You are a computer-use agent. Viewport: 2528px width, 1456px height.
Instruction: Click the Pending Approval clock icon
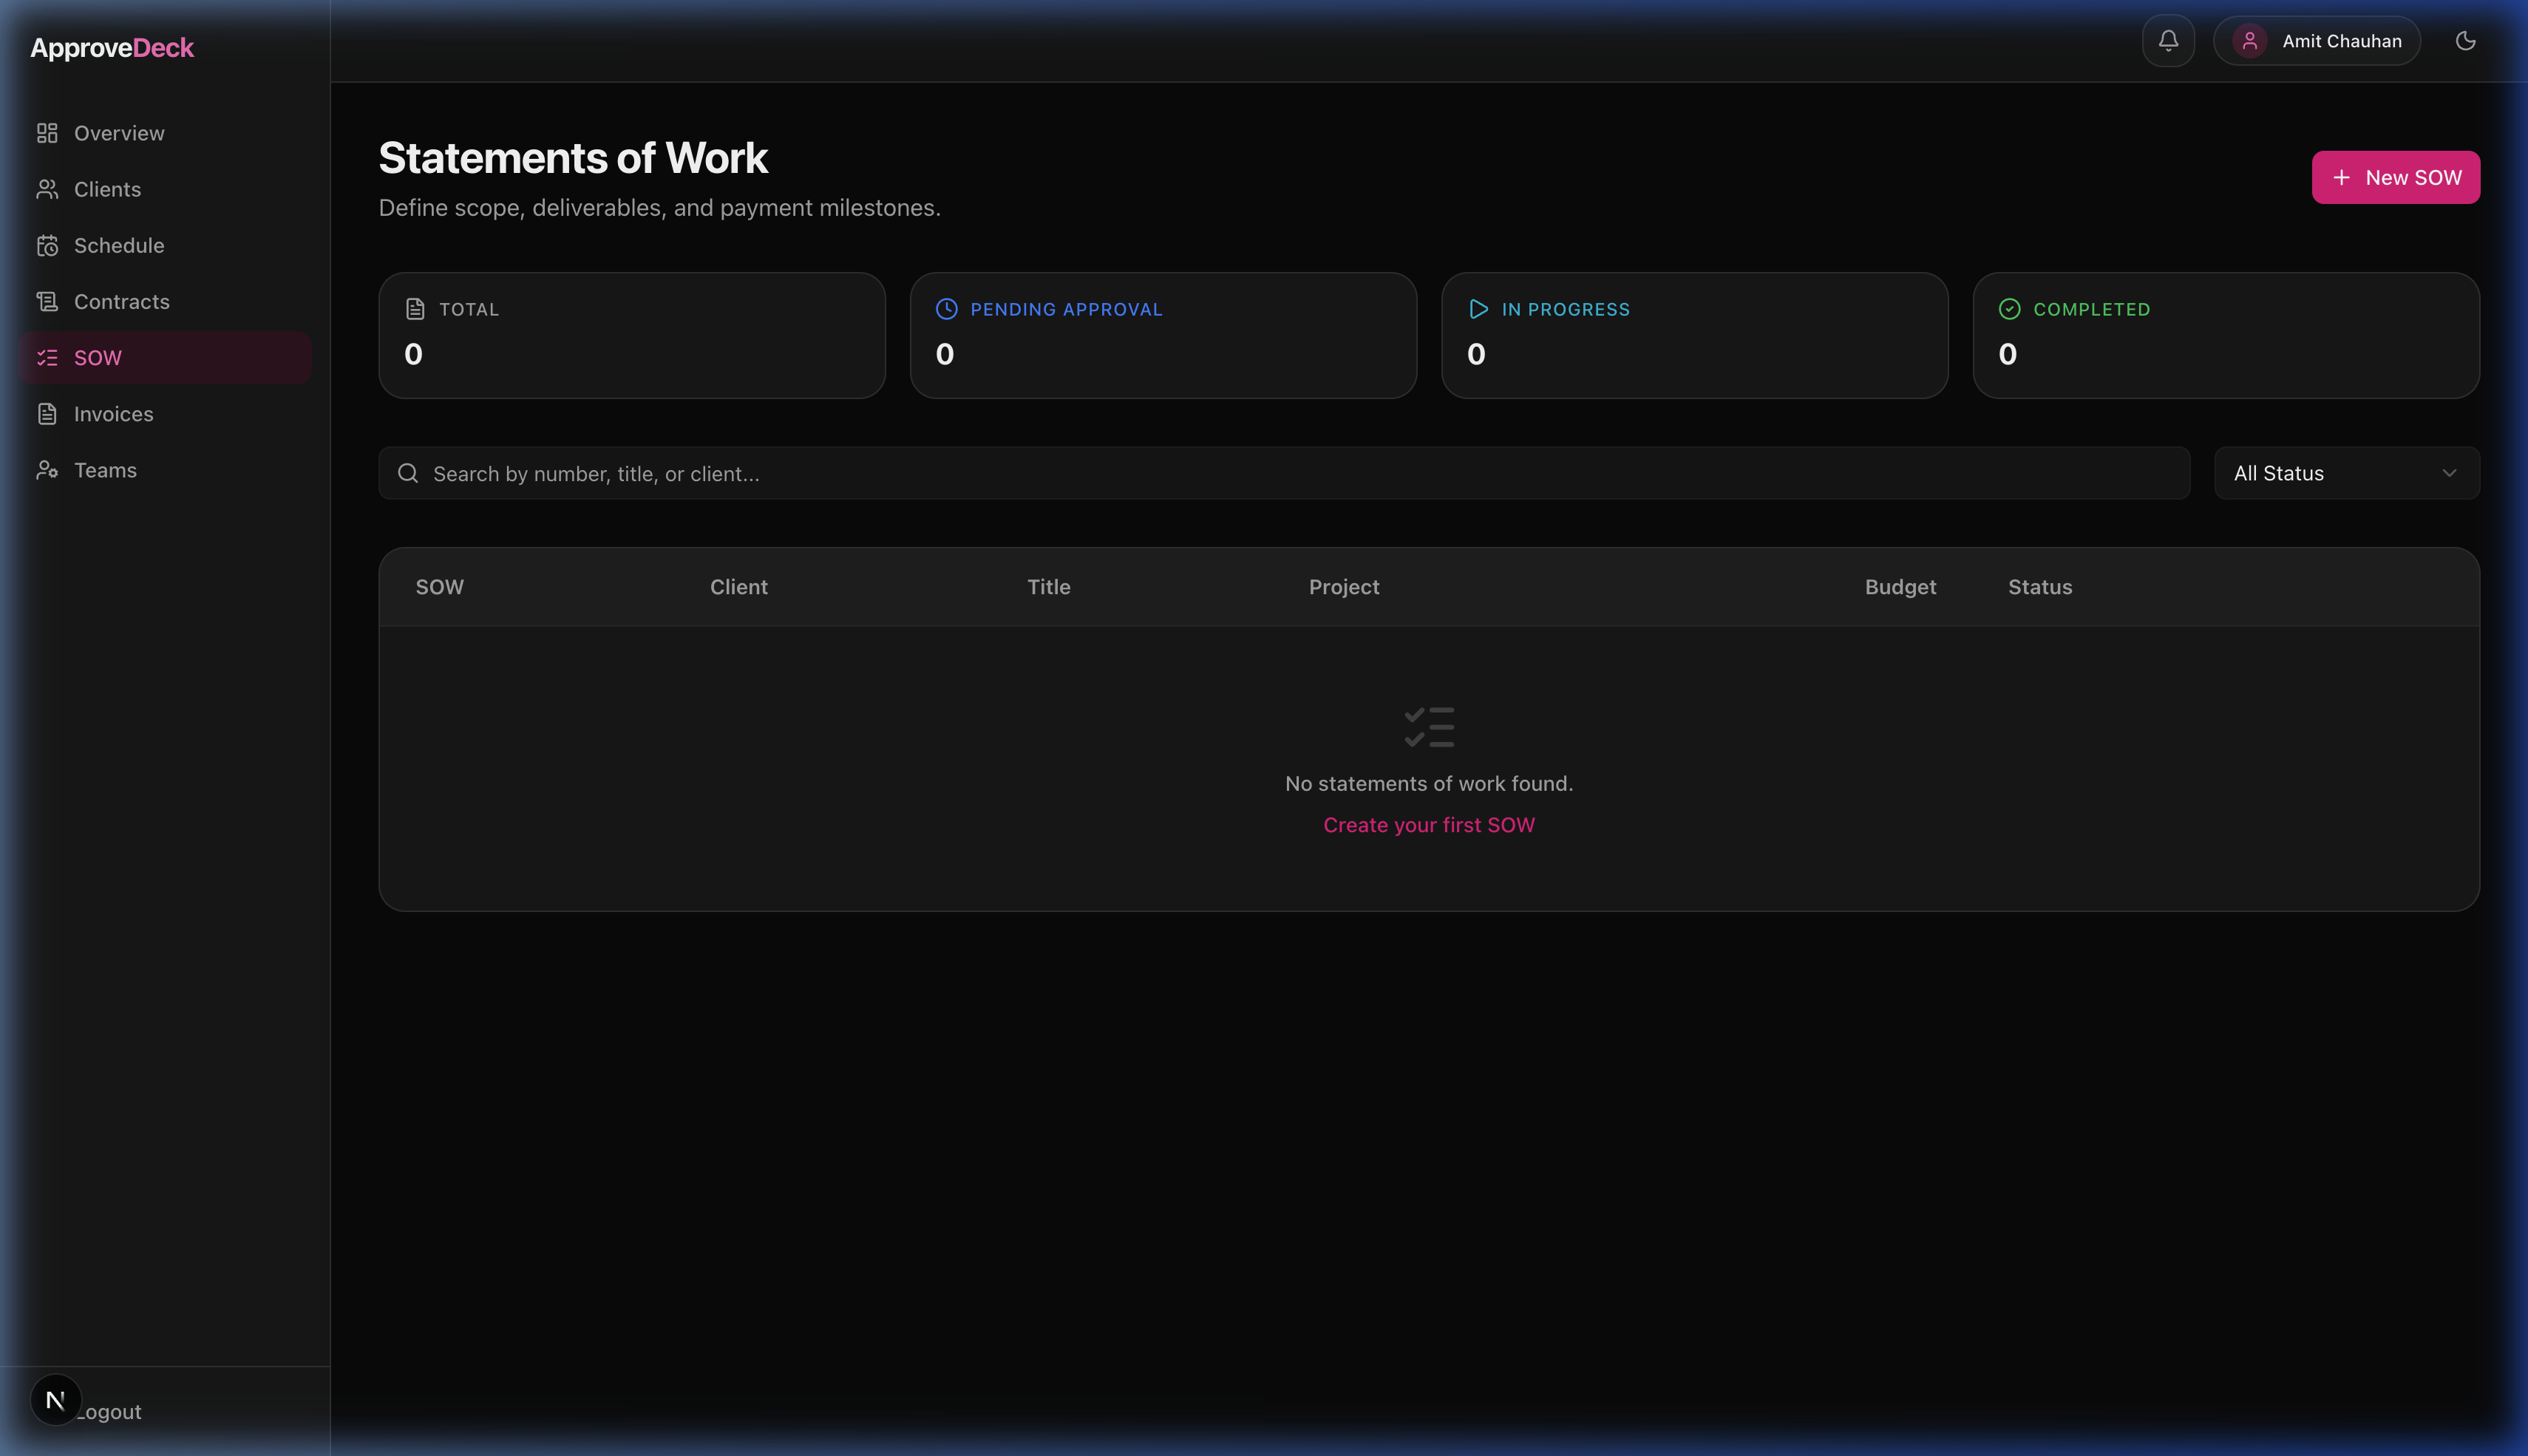(946, 309)
